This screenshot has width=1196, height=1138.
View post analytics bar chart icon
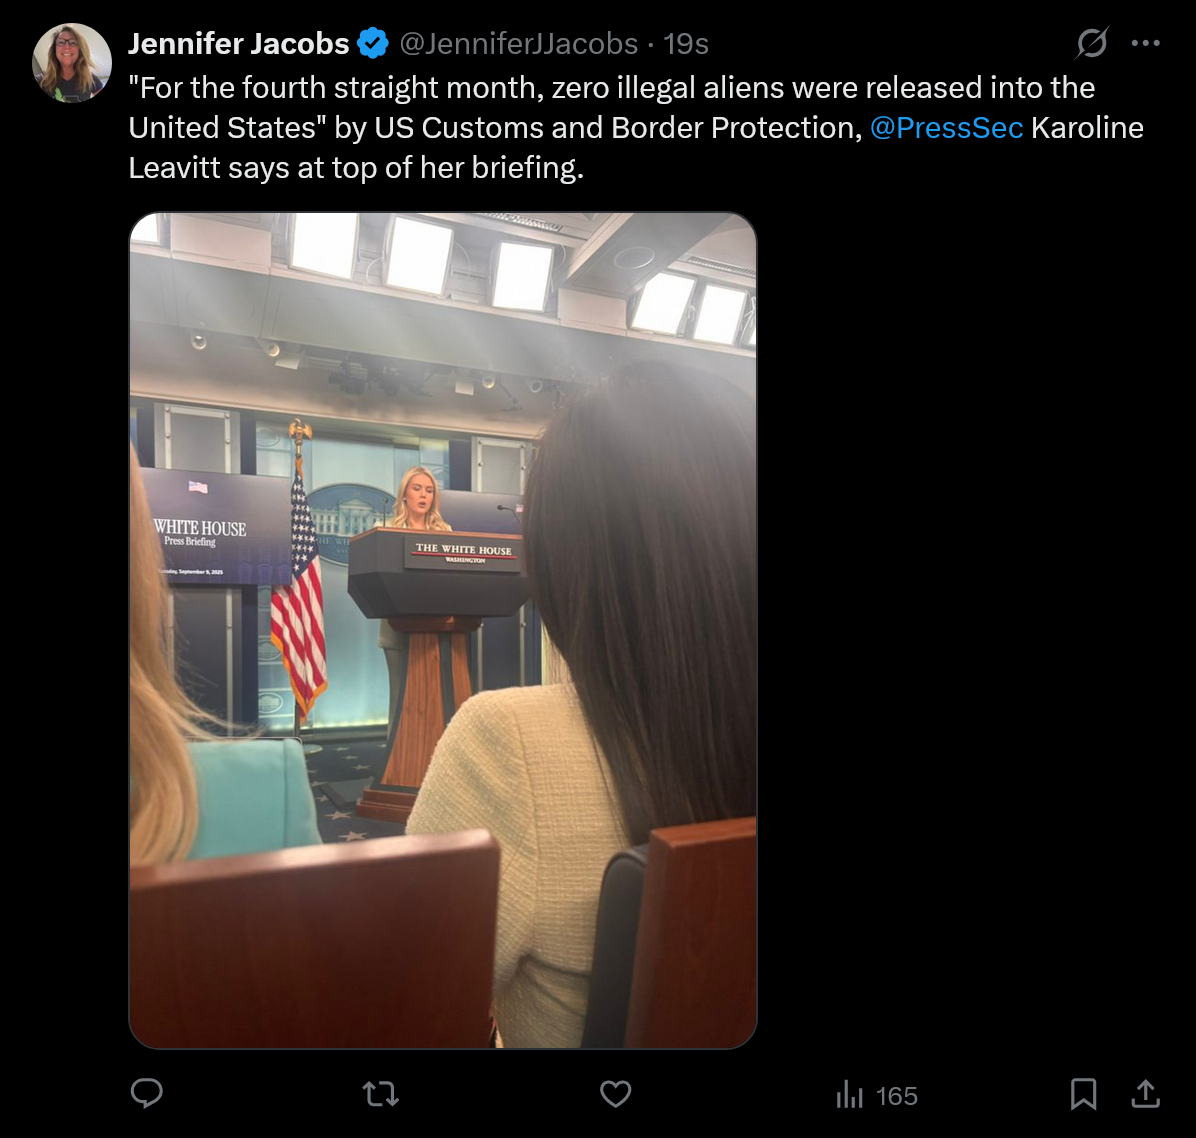850,1095
